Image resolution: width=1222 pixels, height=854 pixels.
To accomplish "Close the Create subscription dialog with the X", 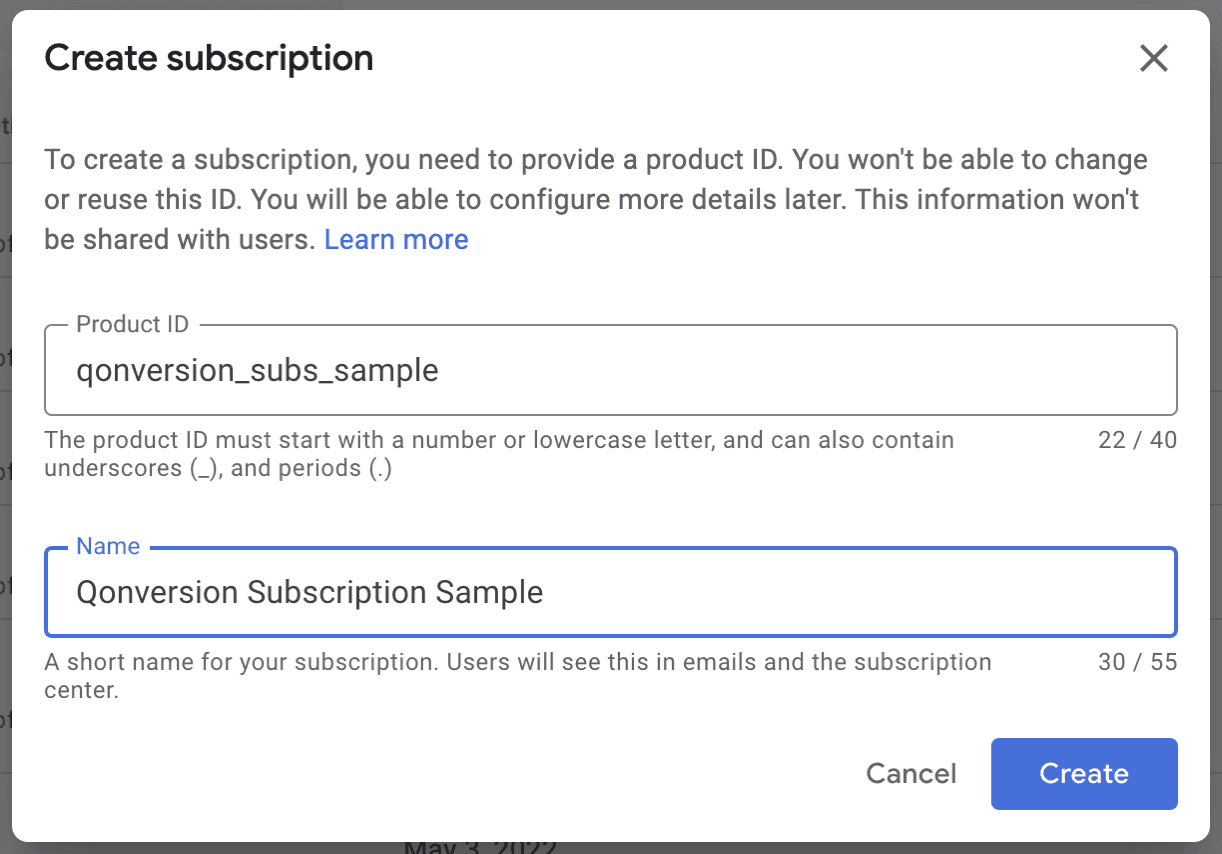I will coord(1154,58).
